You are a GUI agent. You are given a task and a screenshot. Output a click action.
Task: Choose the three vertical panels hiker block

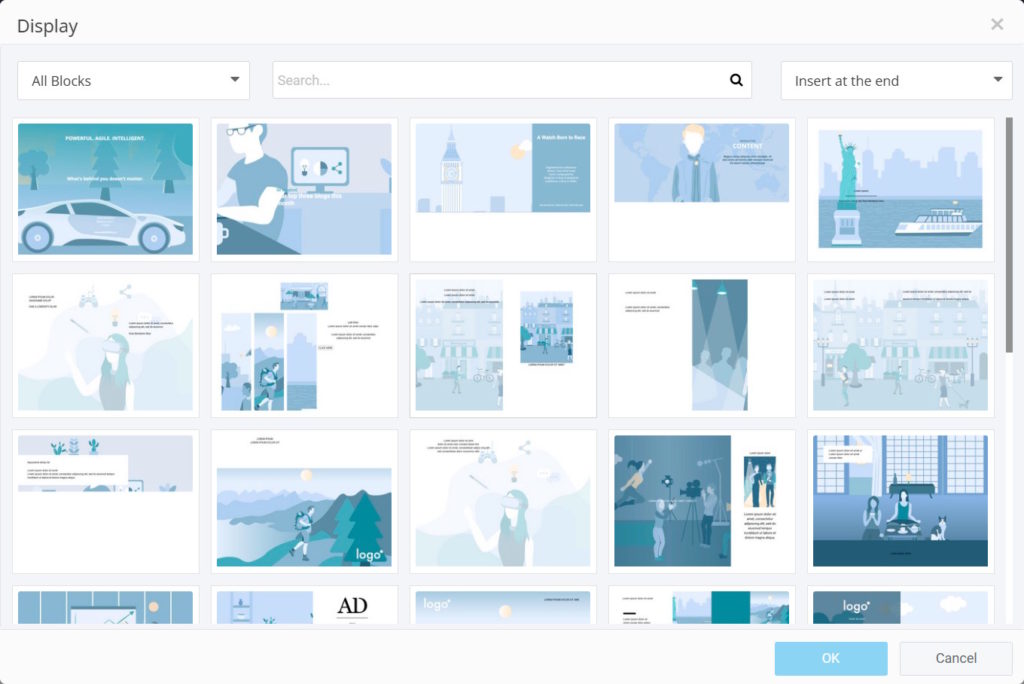point(304,346)
